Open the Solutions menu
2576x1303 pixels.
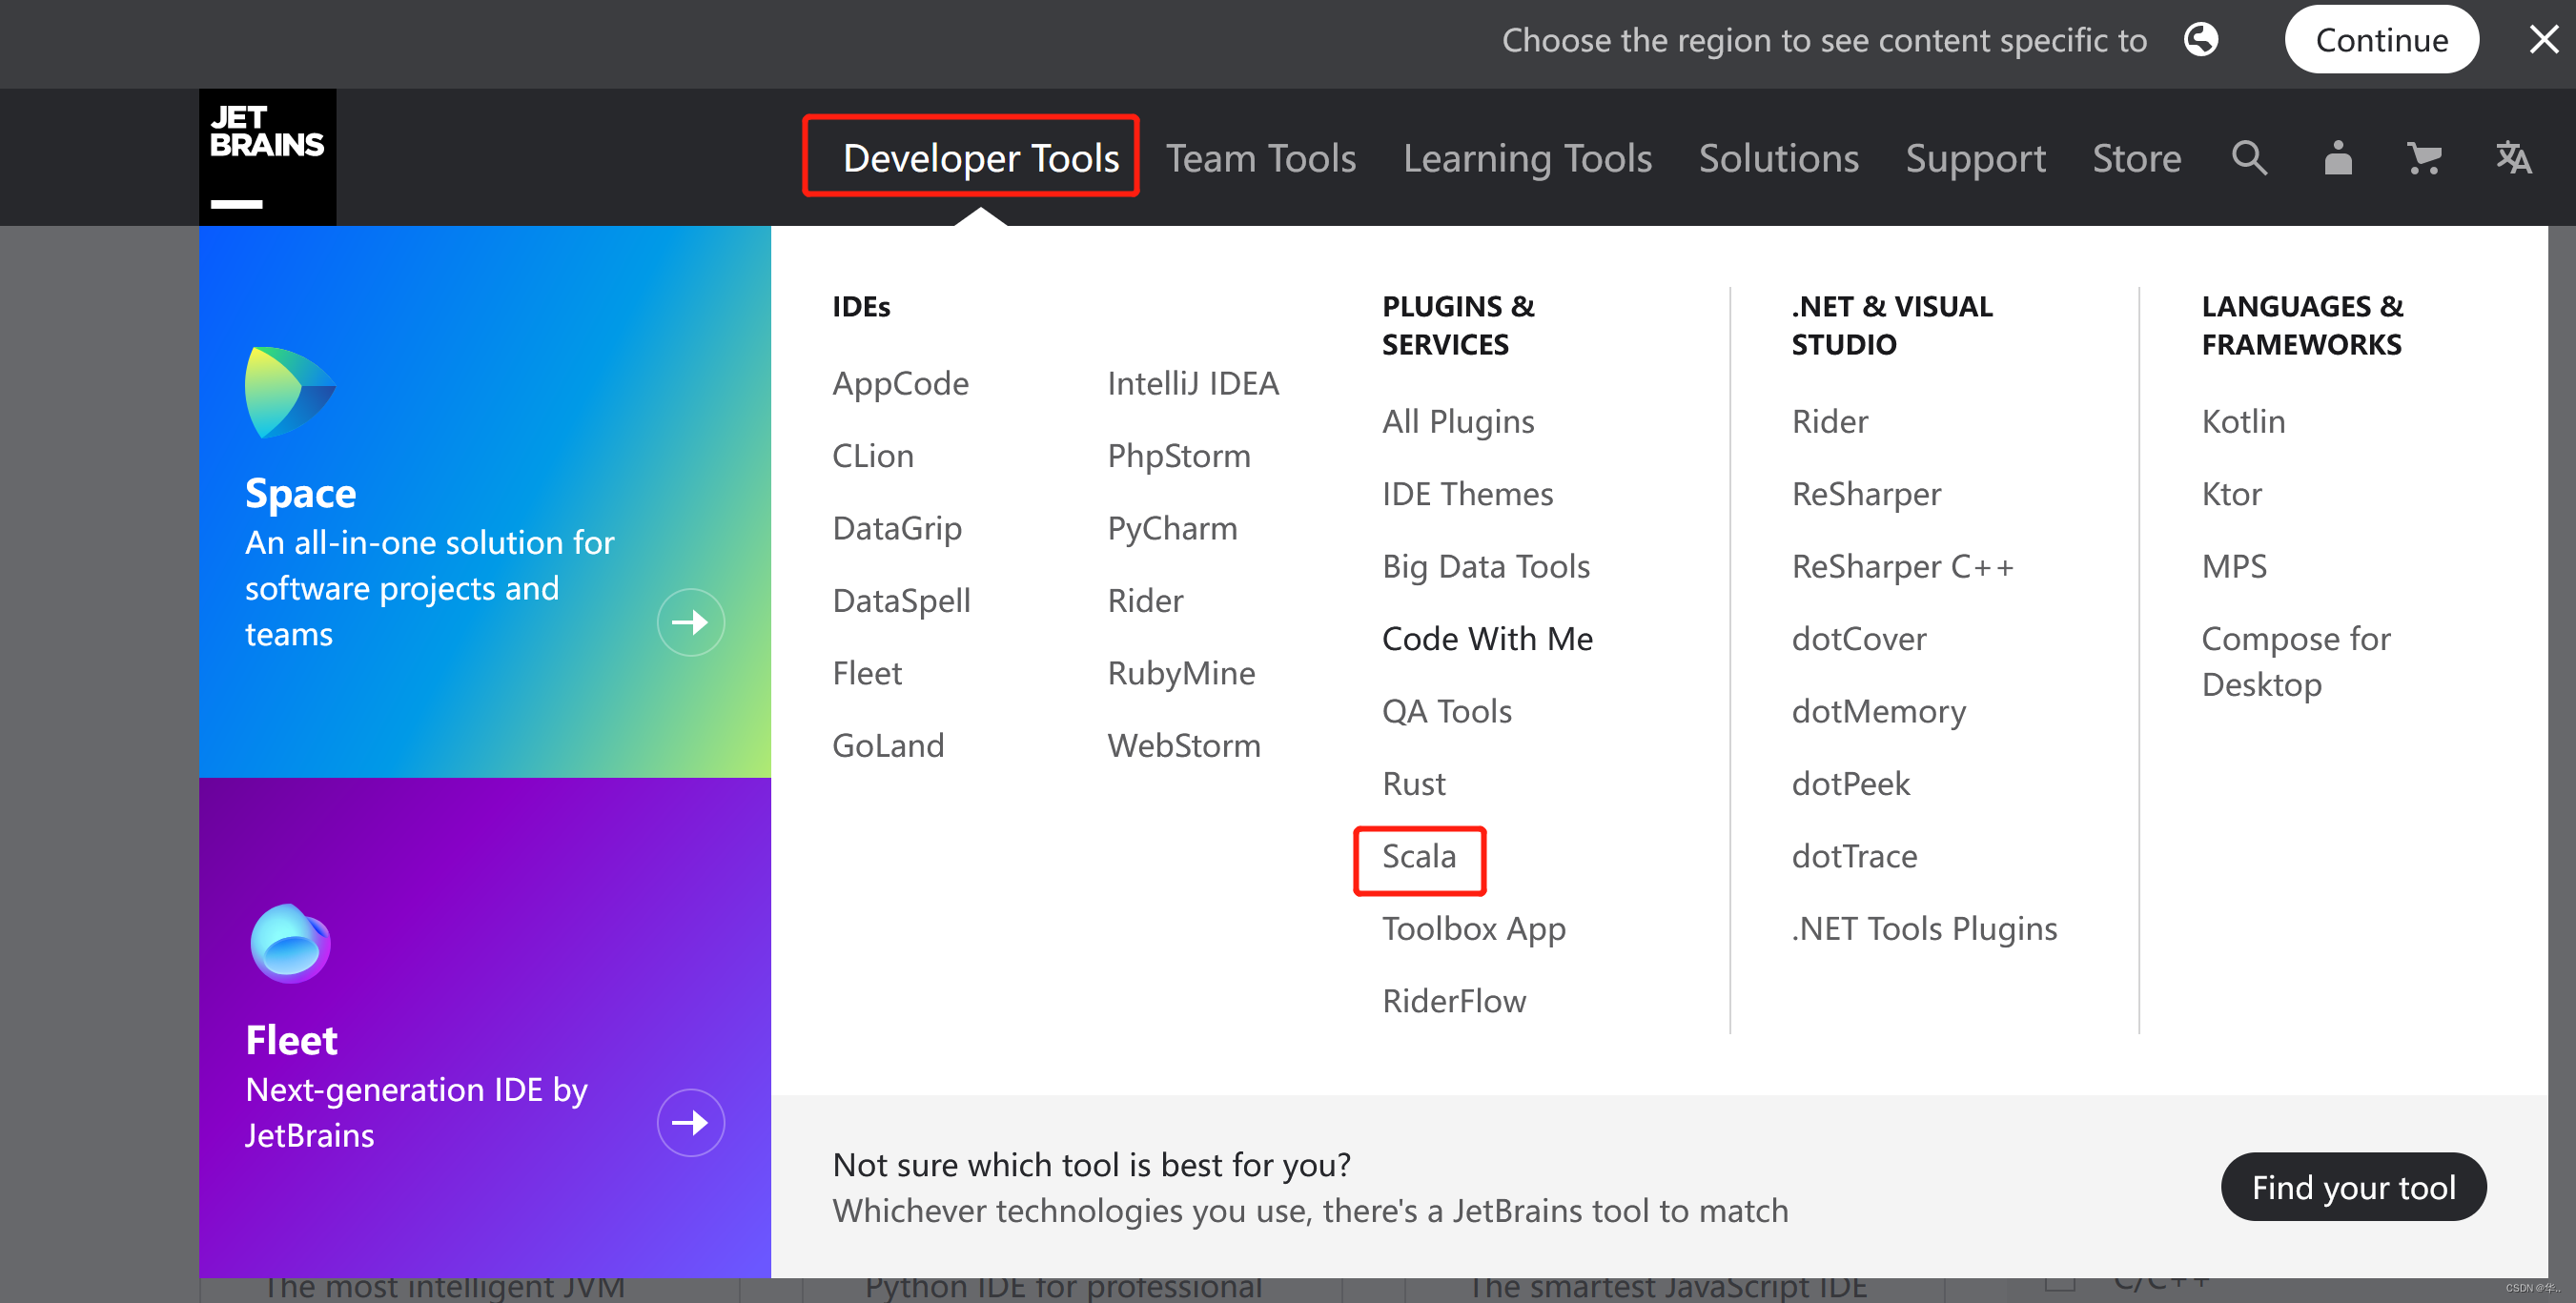(x=1778, y=158)
